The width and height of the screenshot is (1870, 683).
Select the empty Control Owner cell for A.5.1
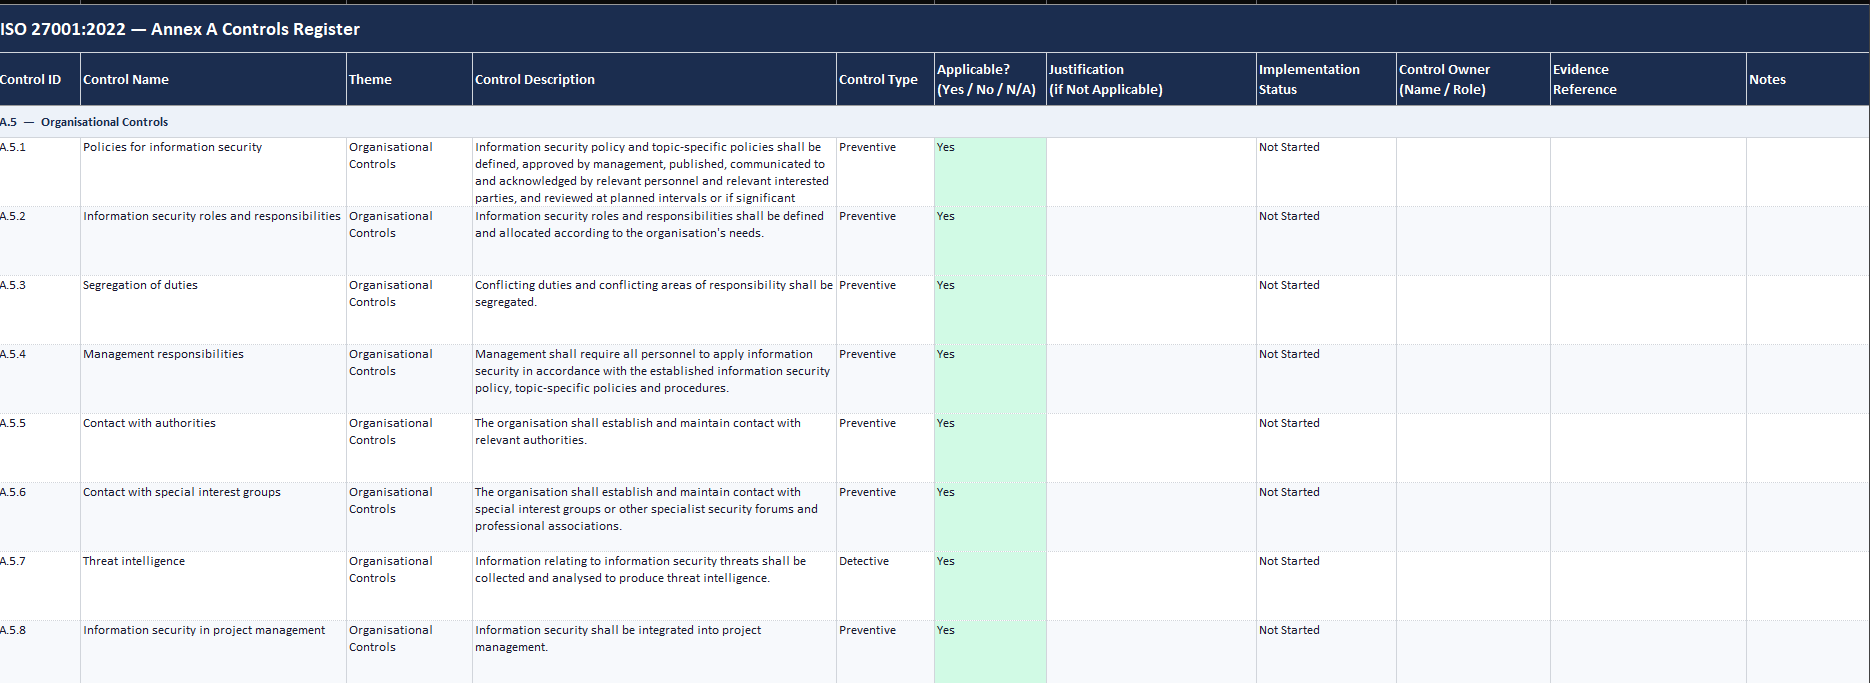coord(1473,172)
